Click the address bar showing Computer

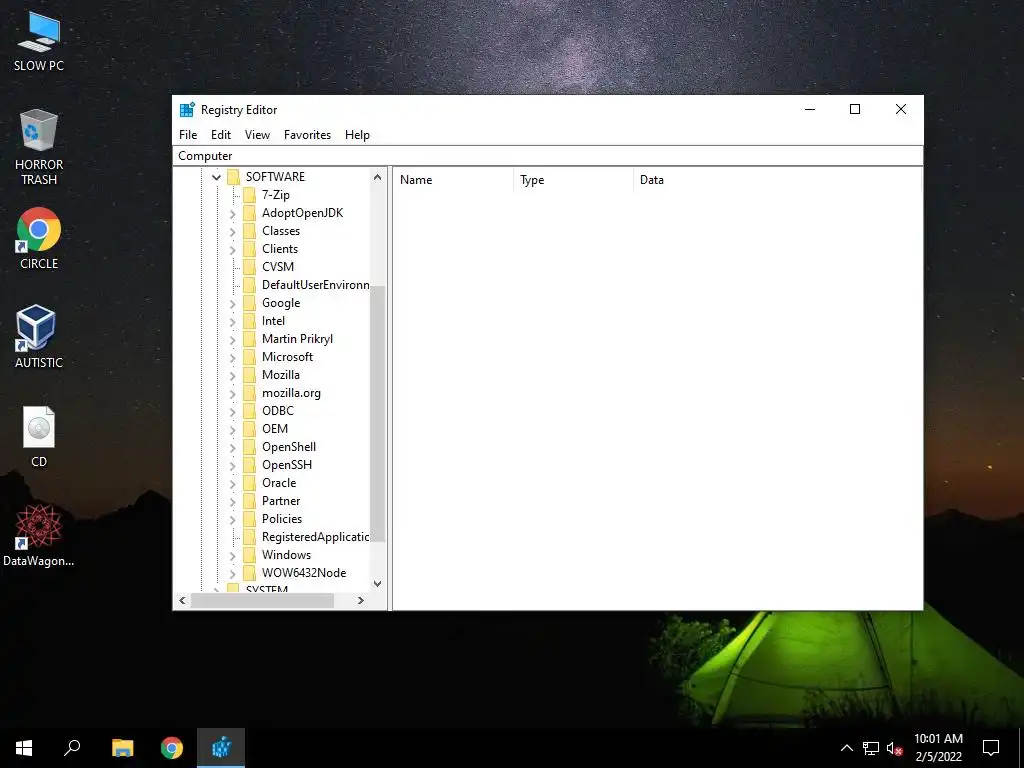coord(548,155)
